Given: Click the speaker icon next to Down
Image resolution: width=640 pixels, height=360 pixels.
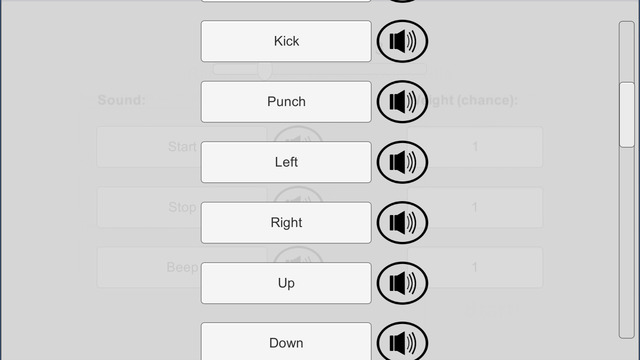Looking at the screenshot, I should [x=402, y=341].
